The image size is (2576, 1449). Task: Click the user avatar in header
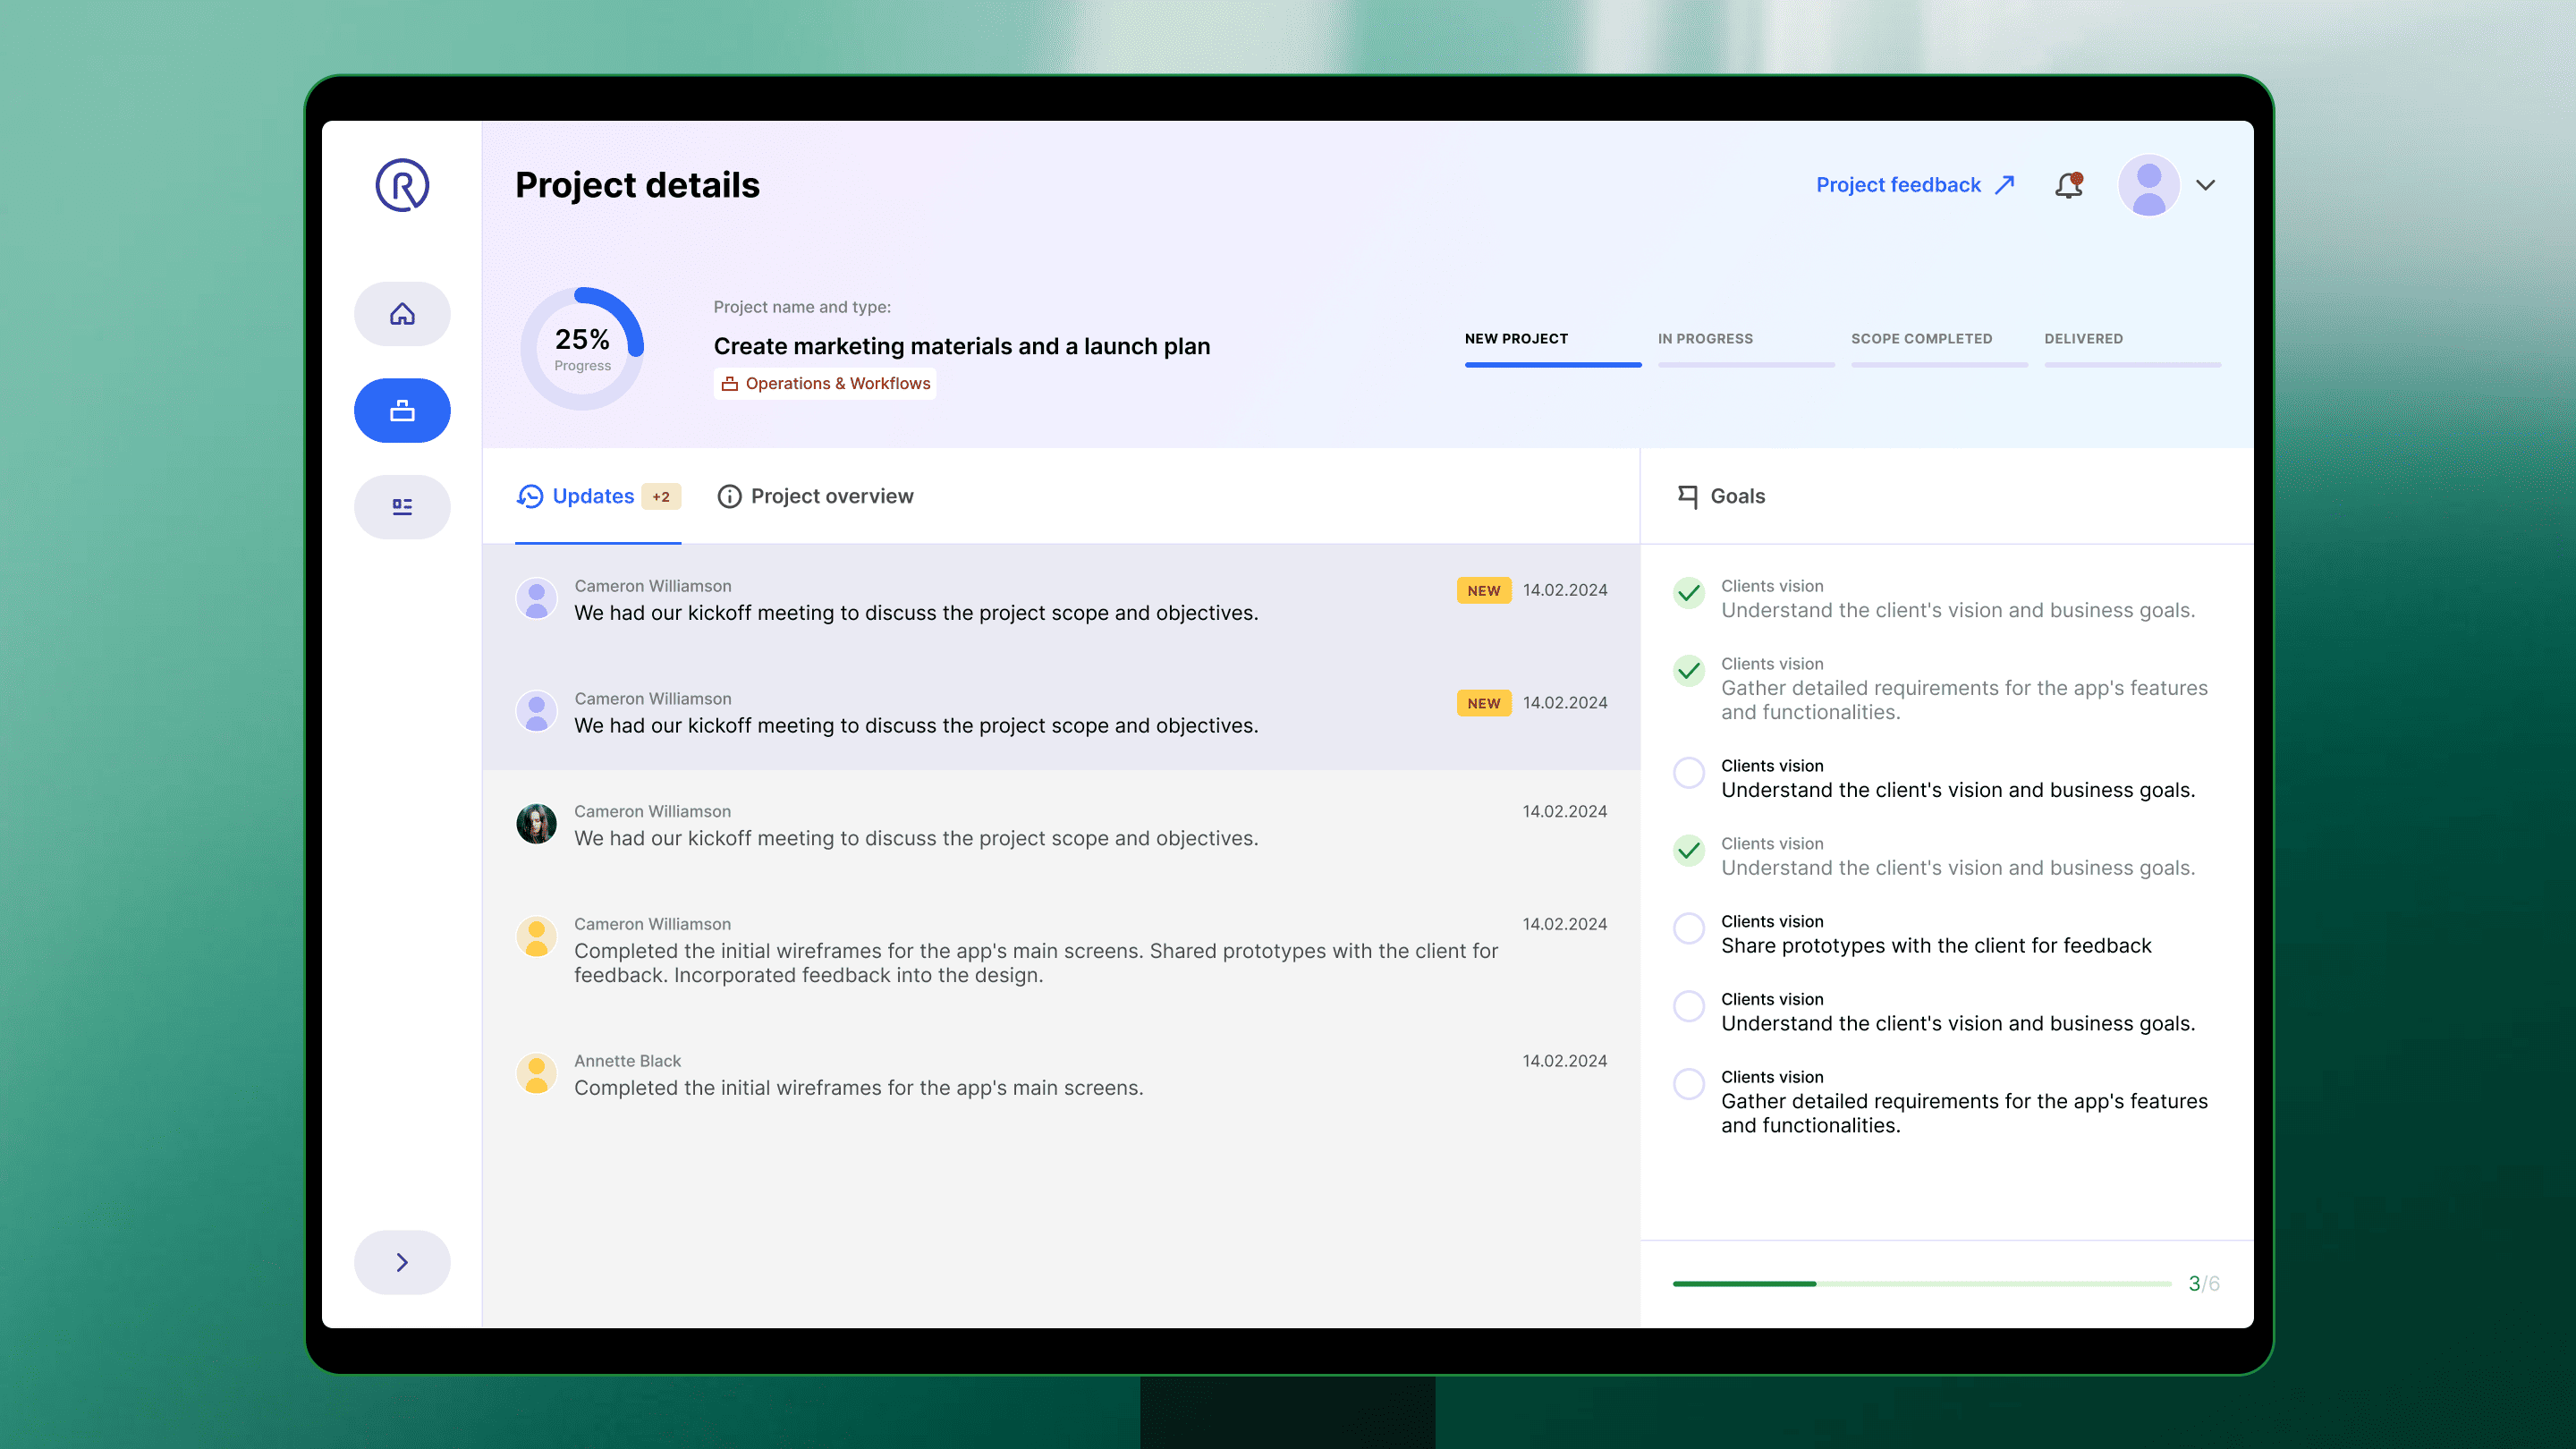pyautogui.click(x=2148, y=185)
